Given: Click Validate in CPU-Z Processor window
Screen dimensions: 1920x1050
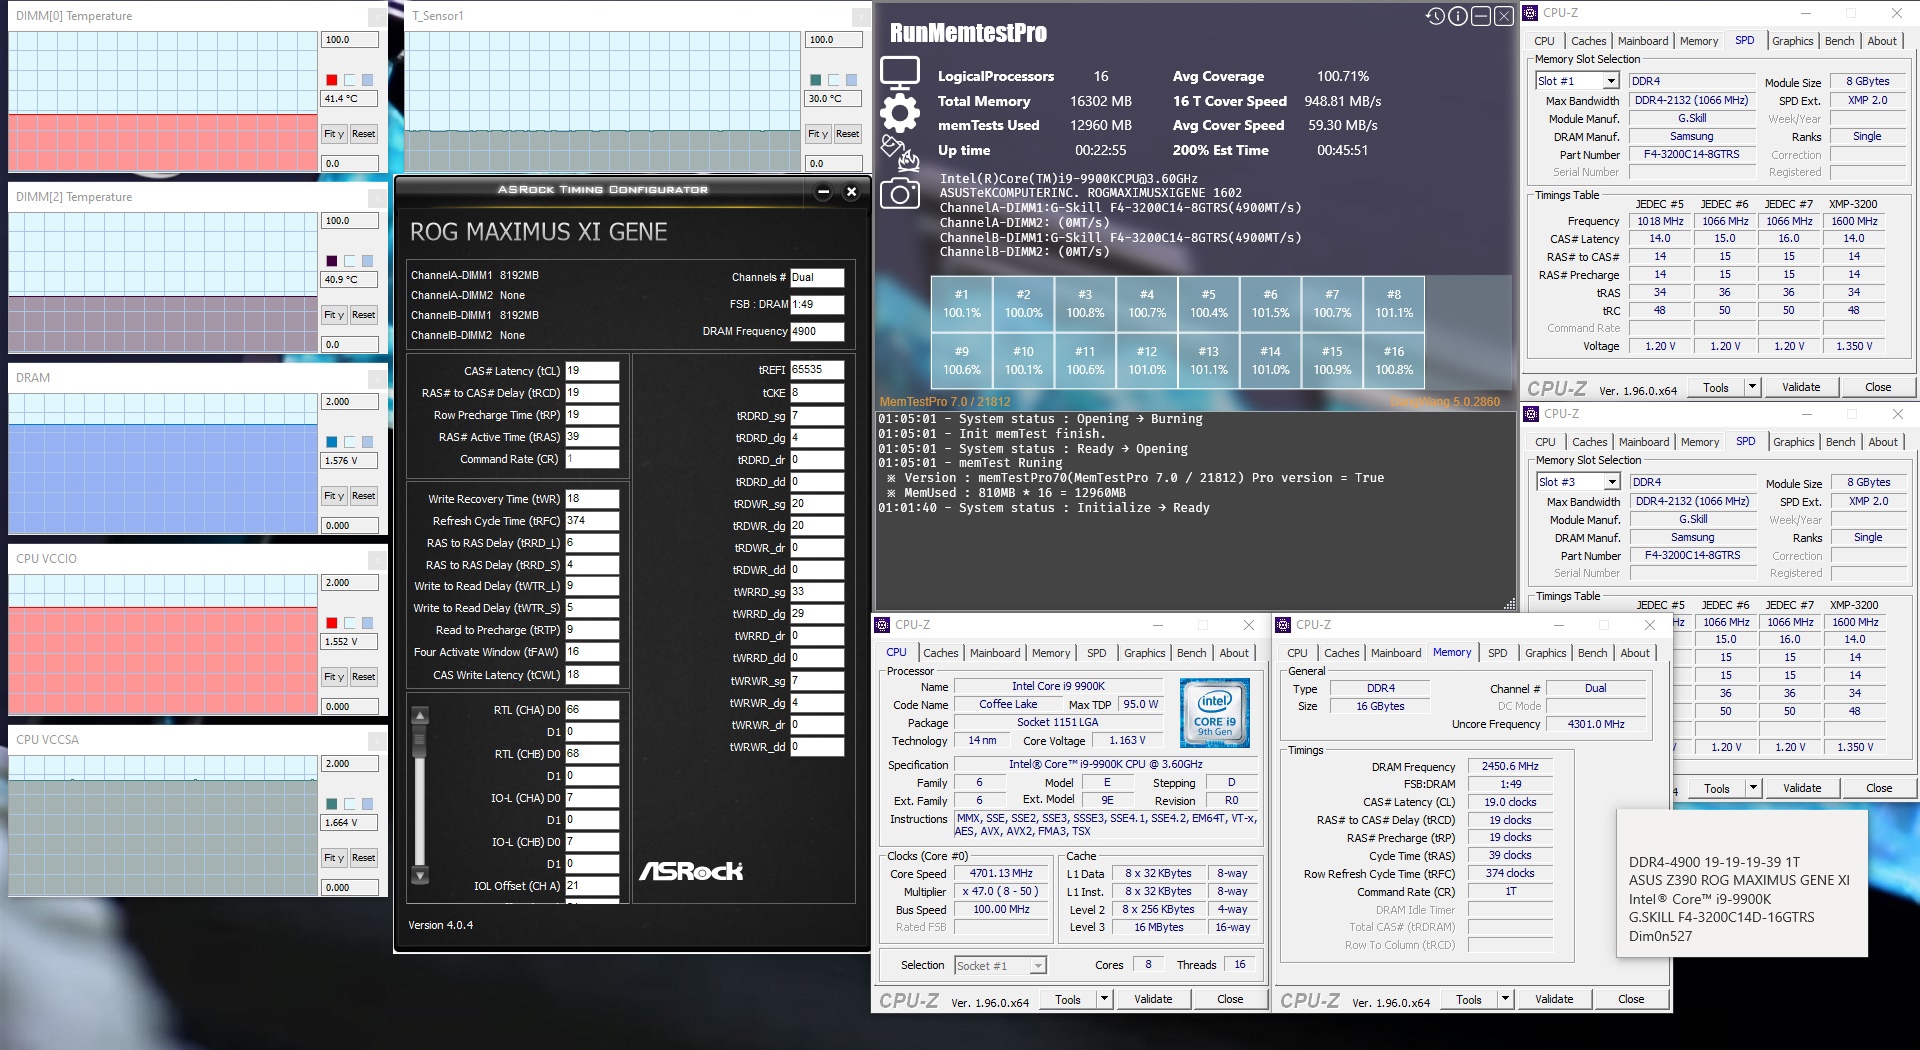Looking at the screenshot, I should [x=1153, y=999].
